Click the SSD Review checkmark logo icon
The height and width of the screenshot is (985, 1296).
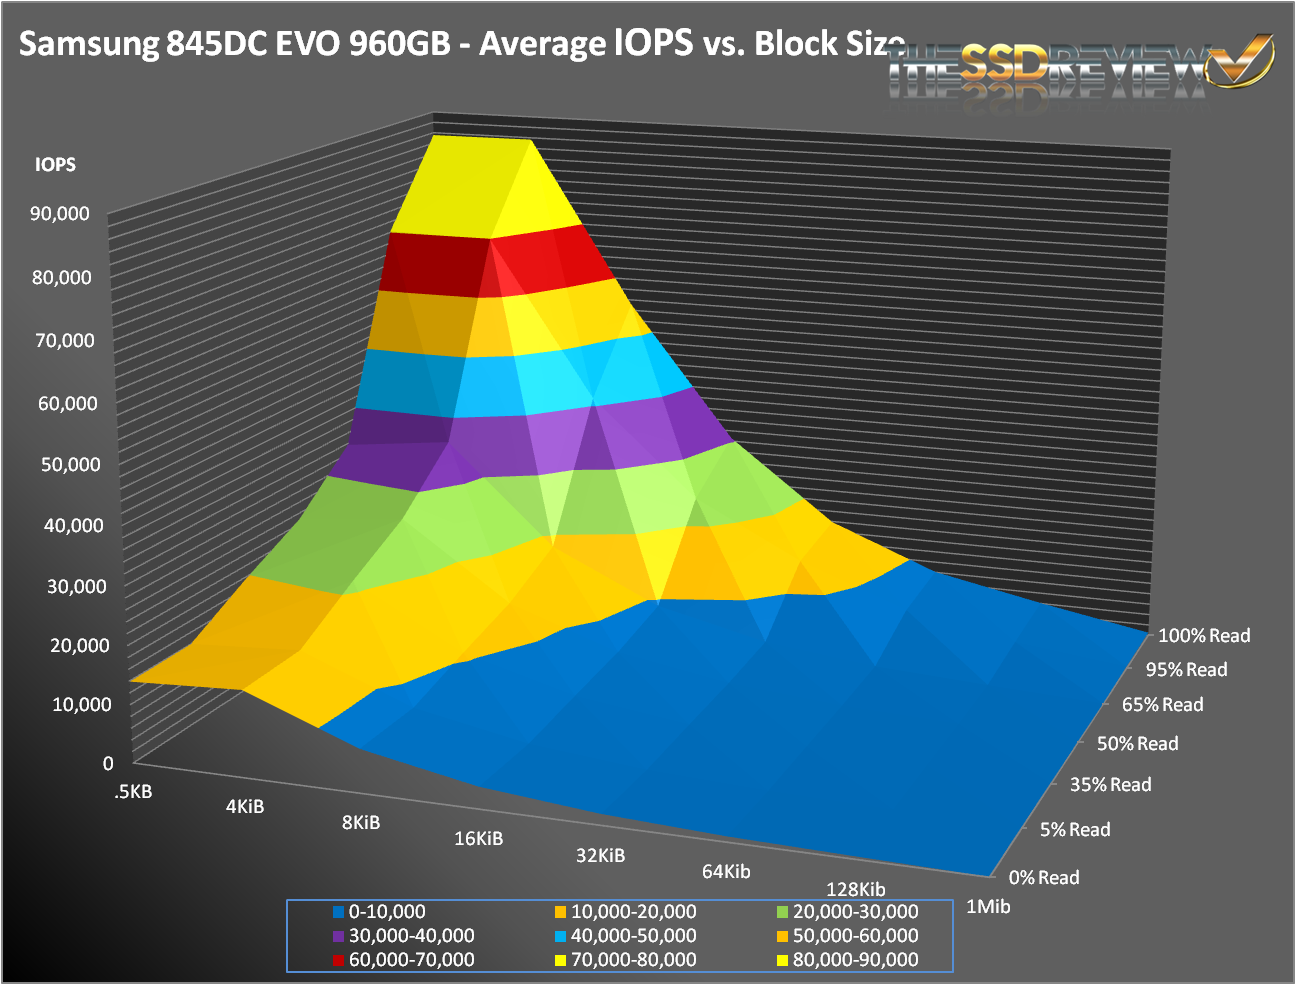point(1240,62)
